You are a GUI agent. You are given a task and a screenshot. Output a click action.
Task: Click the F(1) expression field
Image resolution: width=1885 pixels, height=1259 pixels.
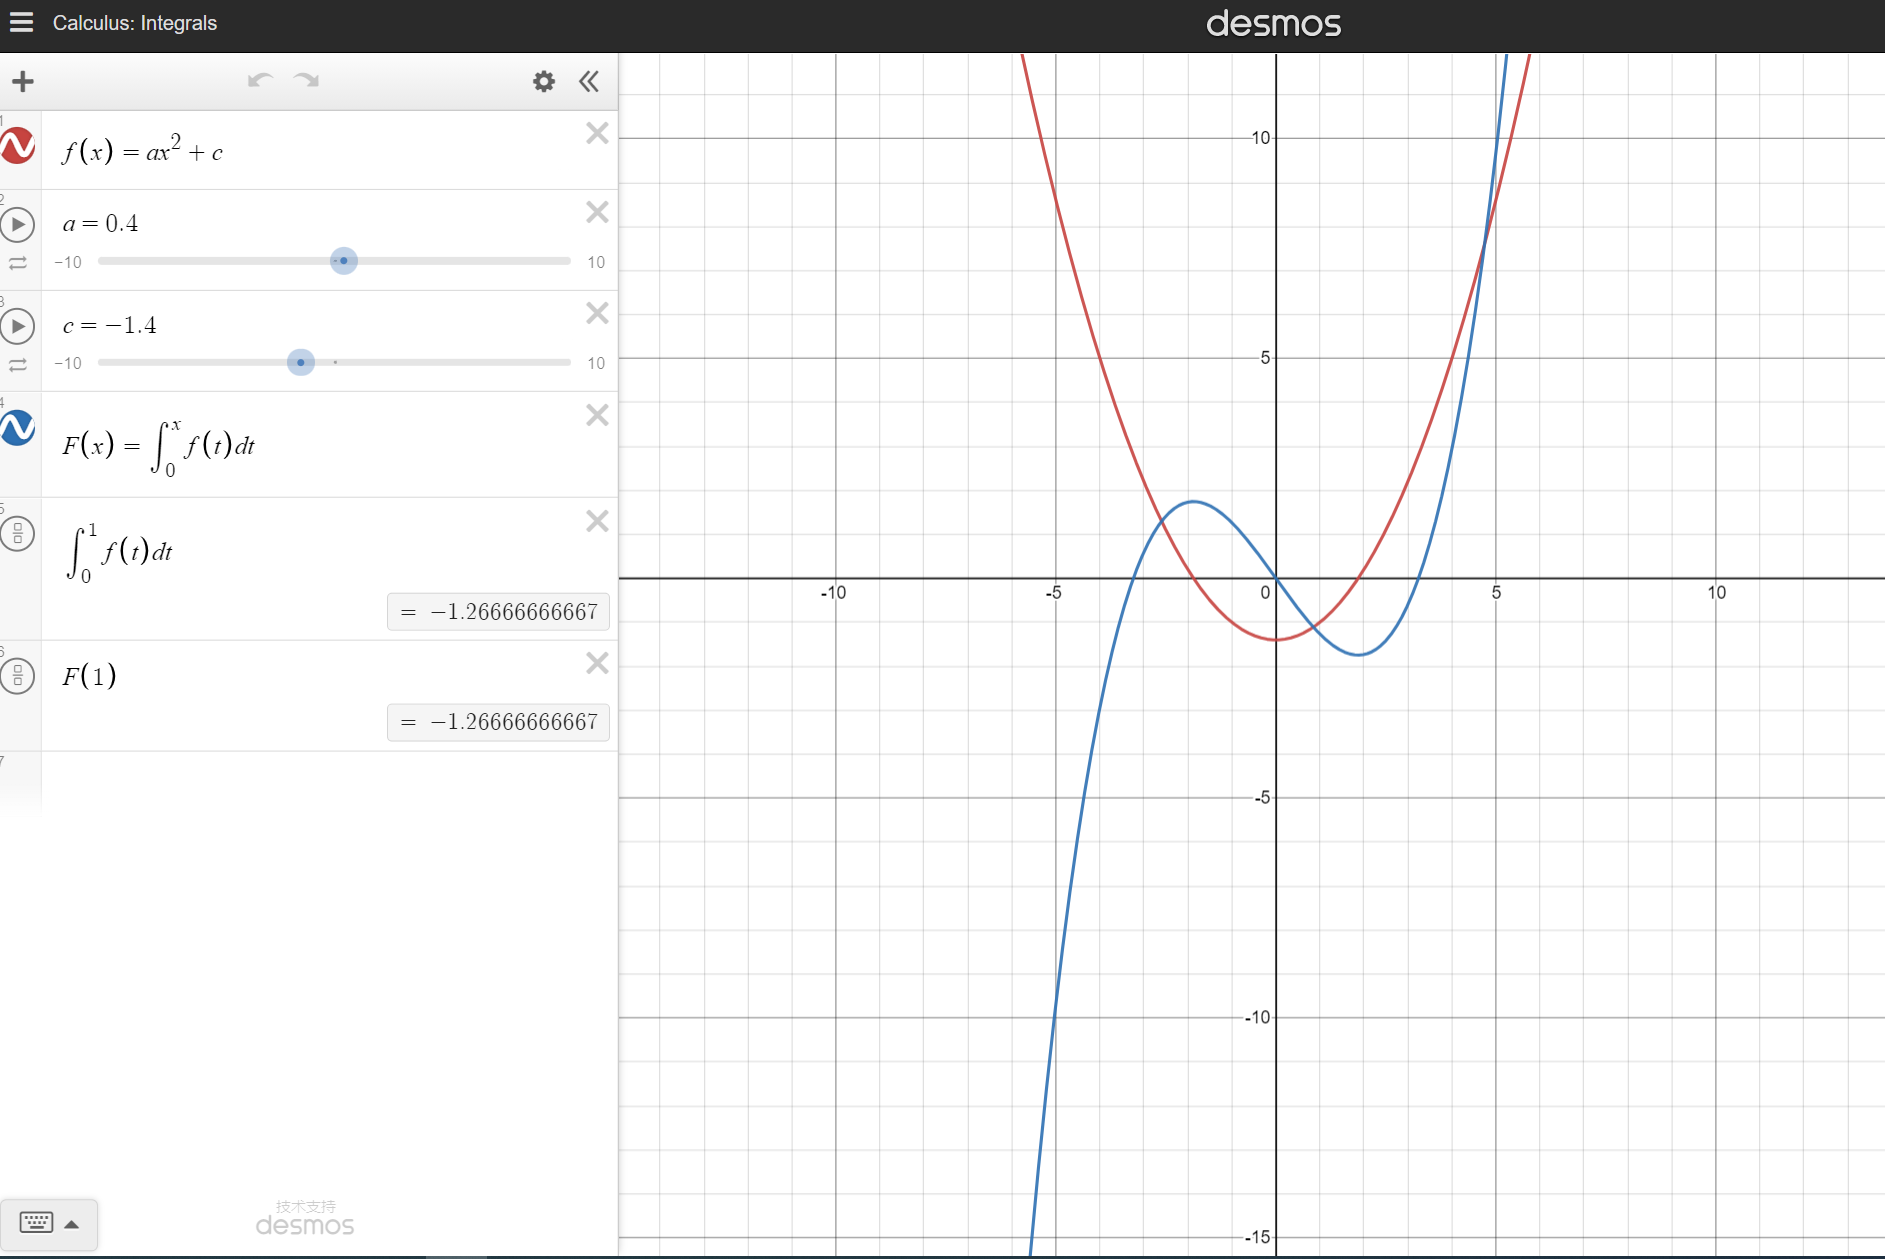click(x=89, y=676)
